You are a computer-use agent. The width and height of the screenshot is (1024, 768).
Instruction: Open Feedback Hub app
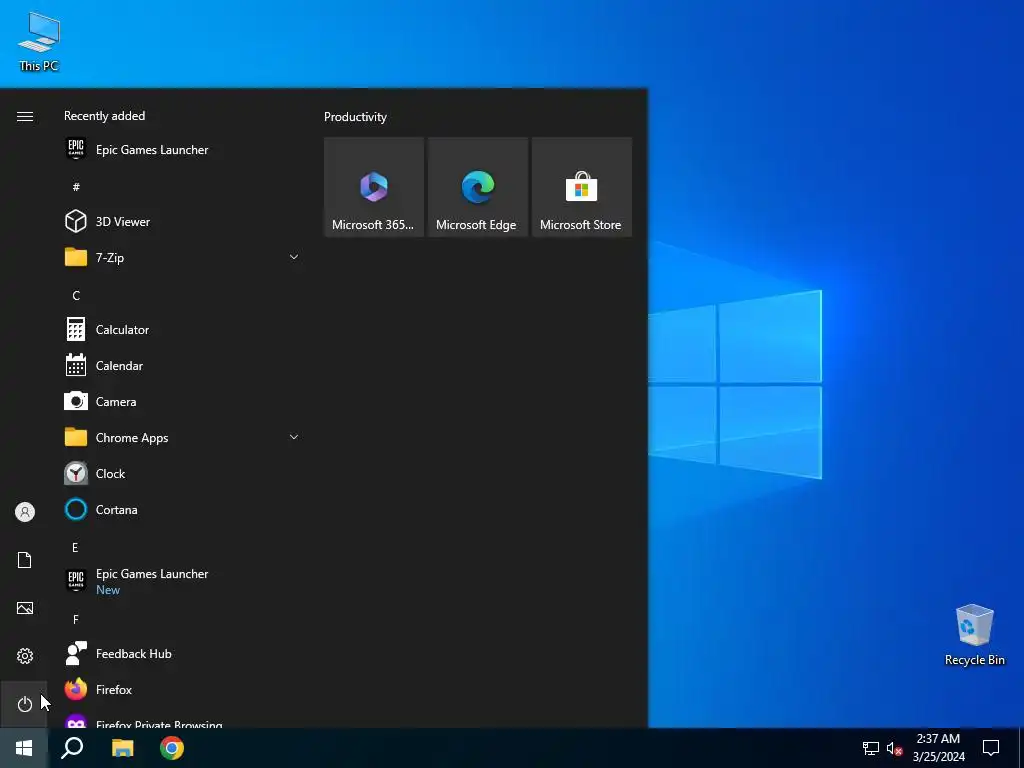183,654
